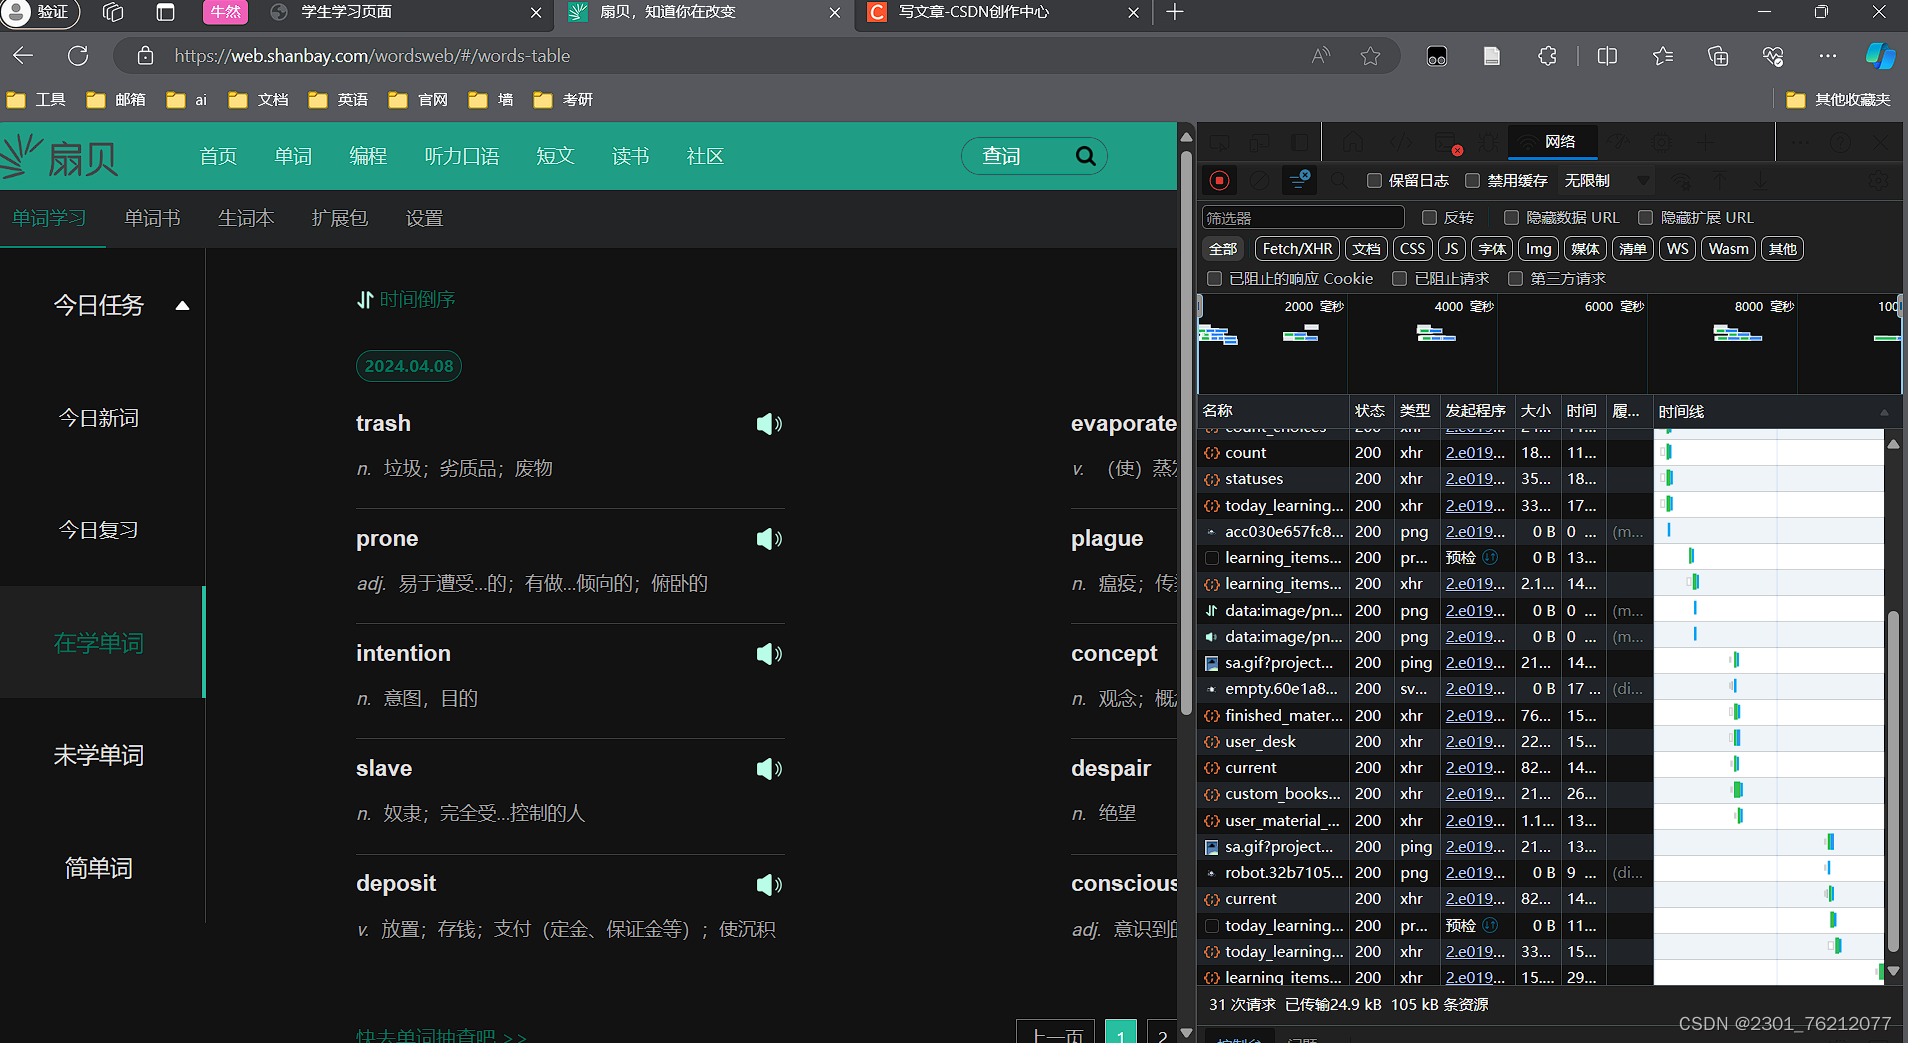Go to 听力口语 in top navigation

pyautogui.click(x=462, y=156)
